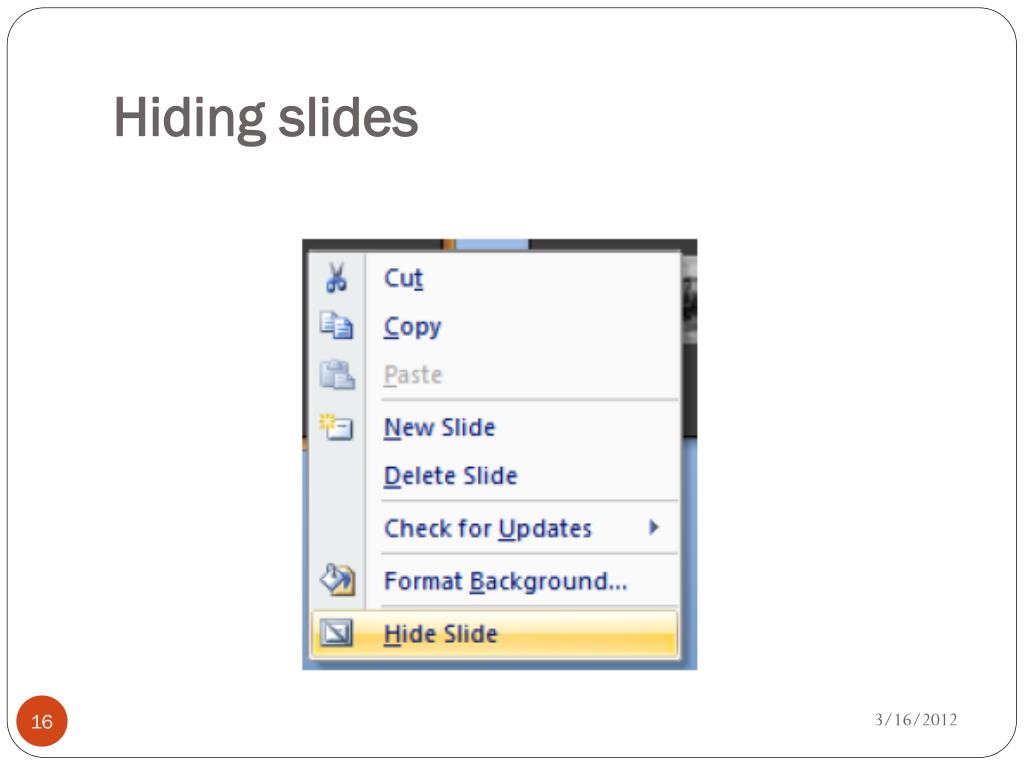The height and width of the screenshot is (768, 1024).
Task: Click the Hiding slides title text
Action: [x=266, y=118]
